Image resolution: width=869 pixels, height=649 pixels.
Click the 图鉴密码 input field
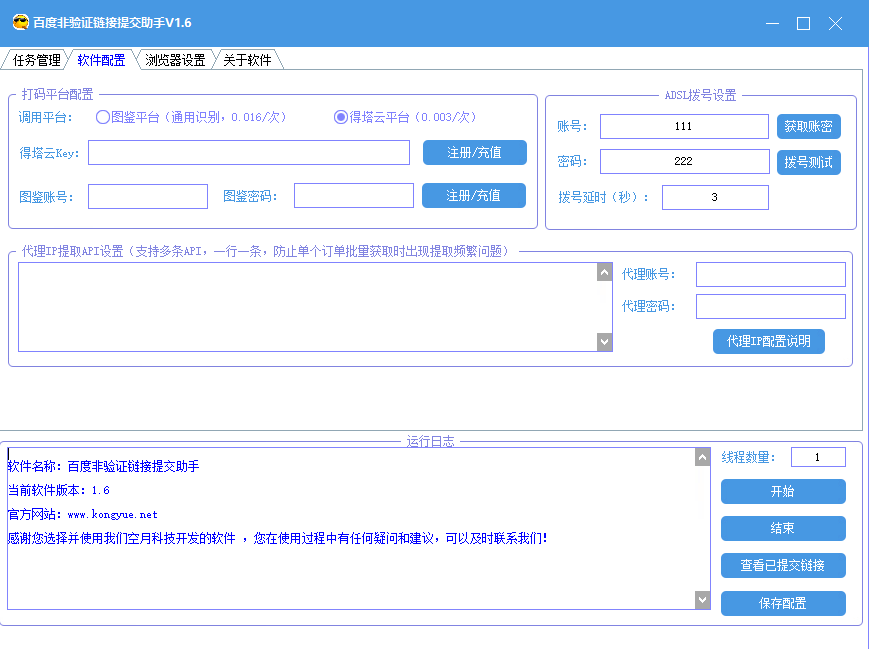[354, 196]
